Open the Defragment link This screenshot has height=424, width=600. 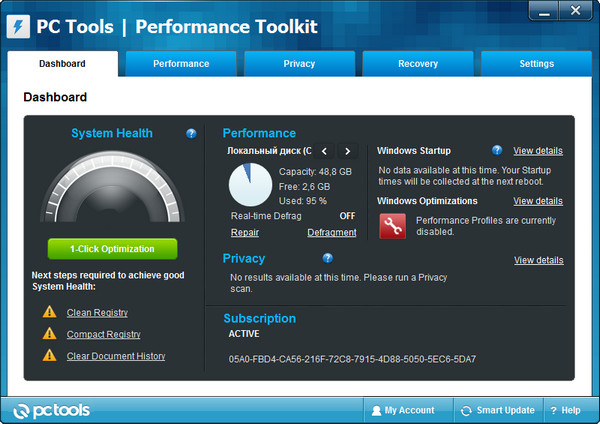click(331, 232)
